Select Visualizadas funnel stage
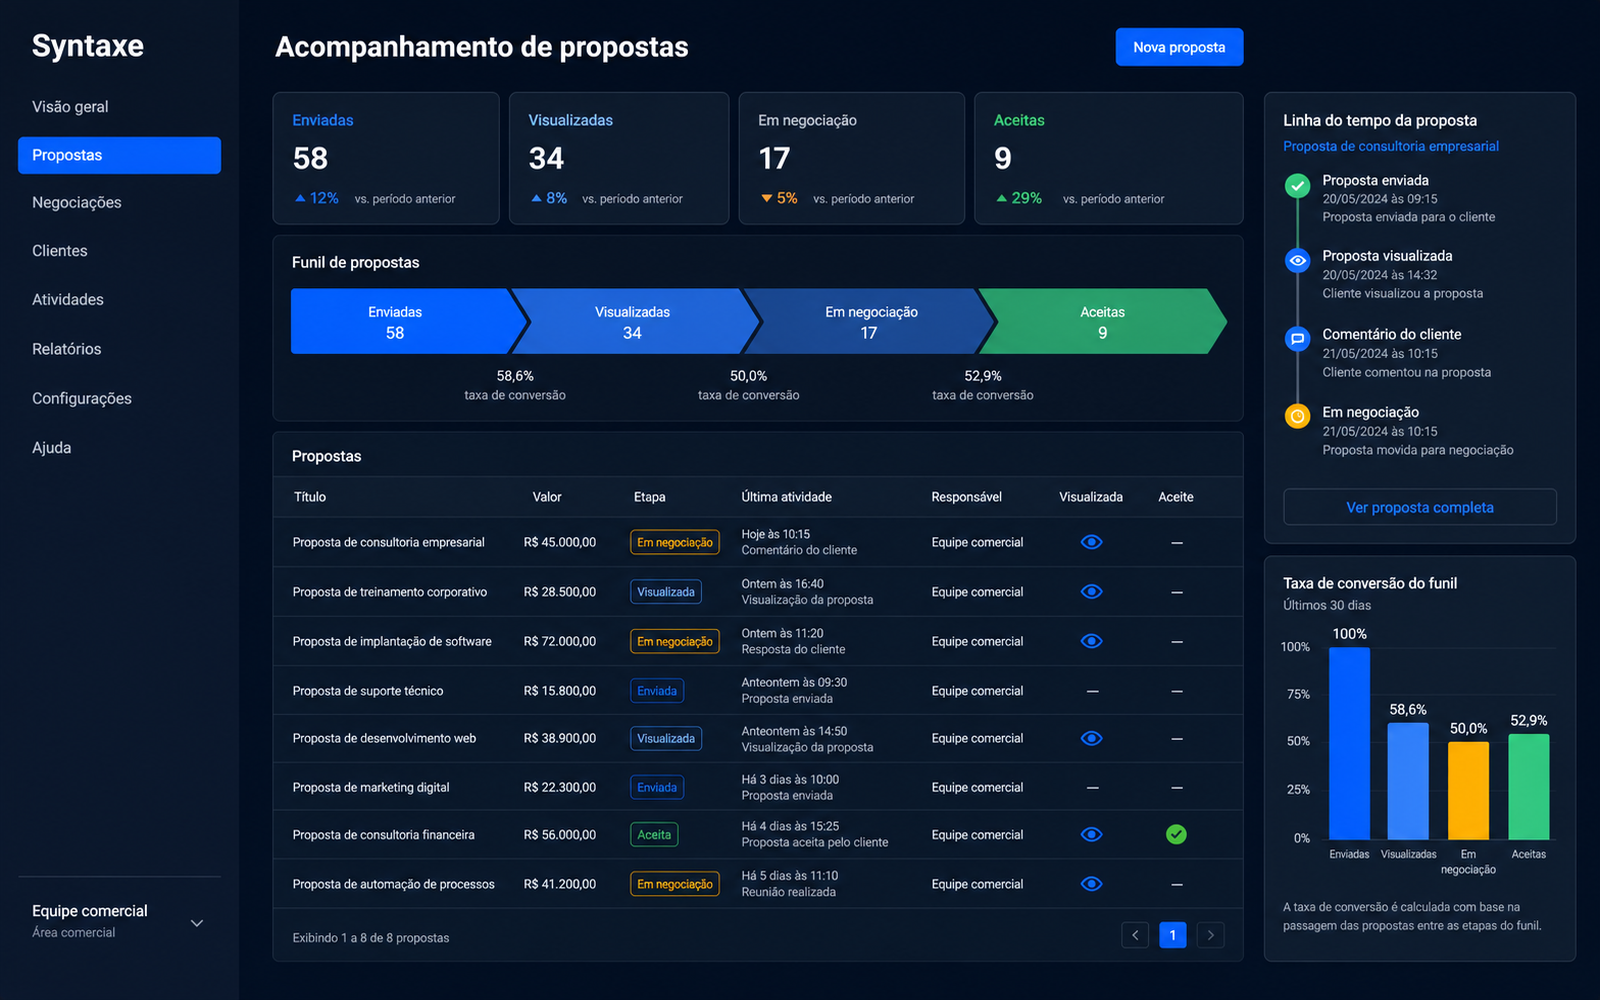The width and height of the screenshot is (1600, 1000). click(x=634, y=321)
